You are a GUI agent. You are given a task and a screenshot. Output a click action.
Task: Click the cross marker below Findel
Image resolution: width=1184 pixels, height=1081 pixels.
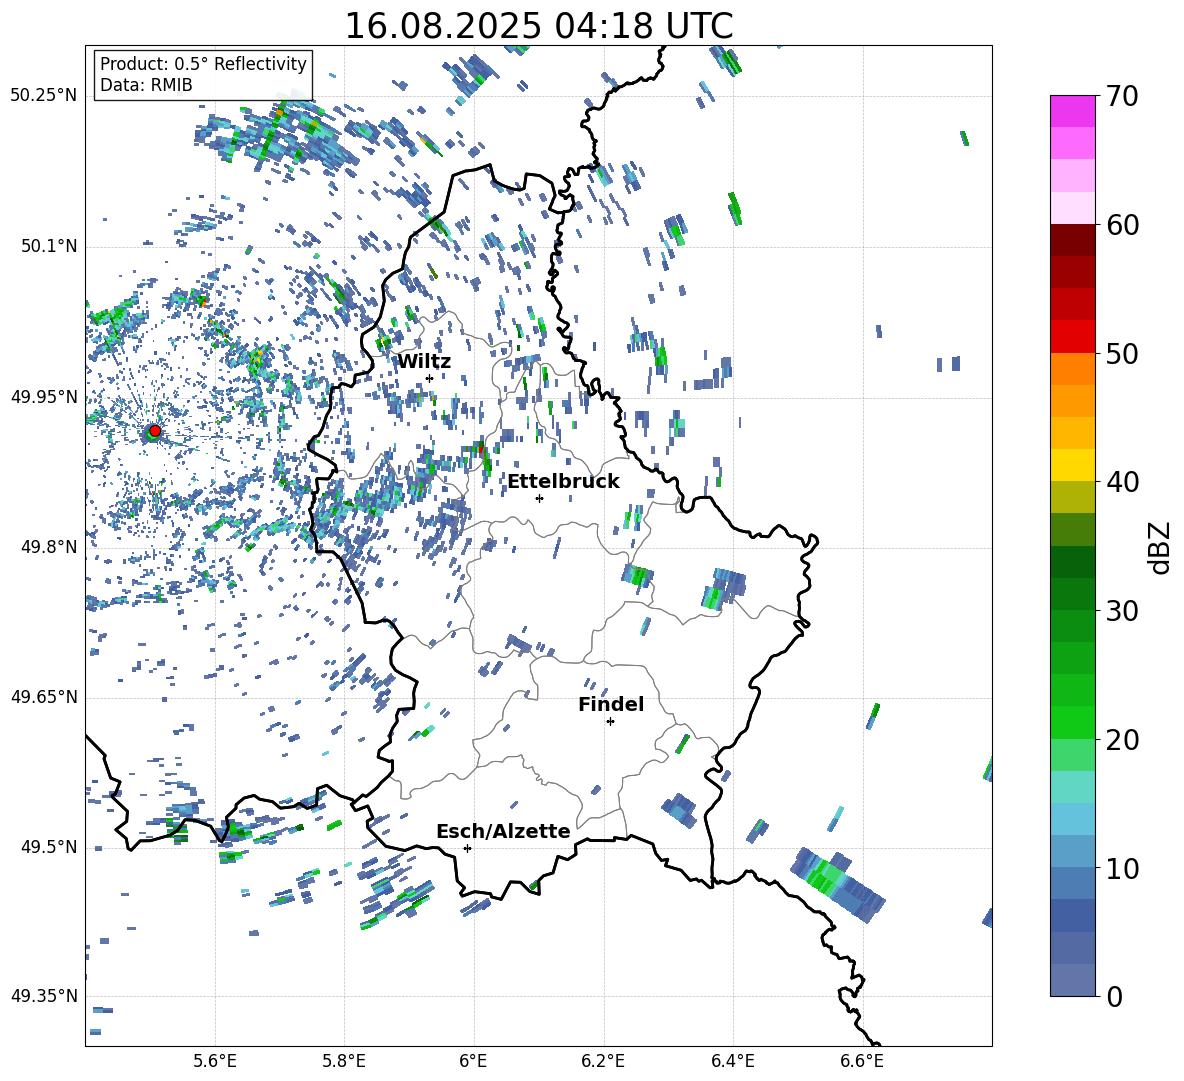[610, 722]
